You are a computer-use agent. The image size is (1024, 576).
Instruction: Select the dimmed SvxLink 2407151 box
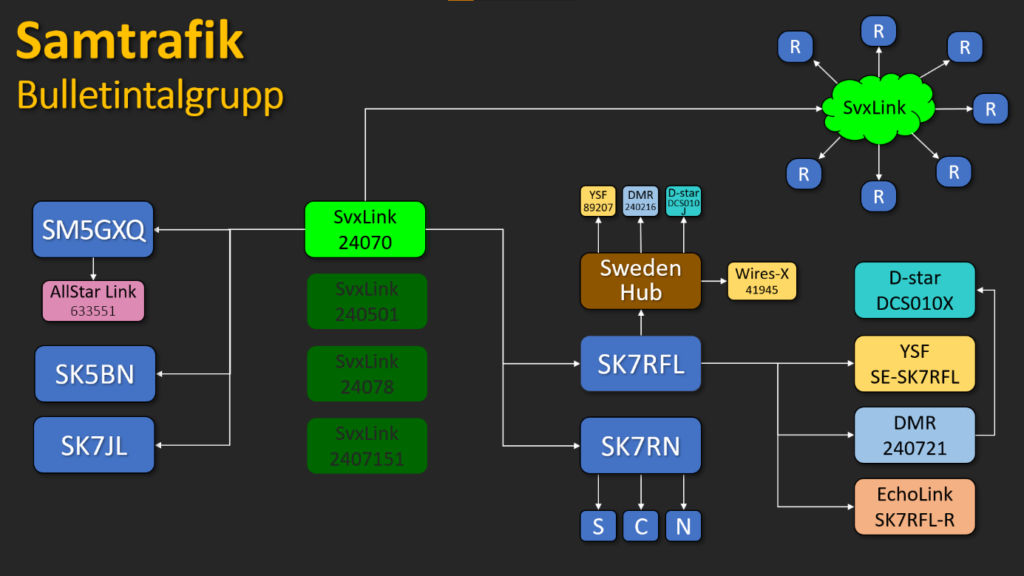coord(365,446)
